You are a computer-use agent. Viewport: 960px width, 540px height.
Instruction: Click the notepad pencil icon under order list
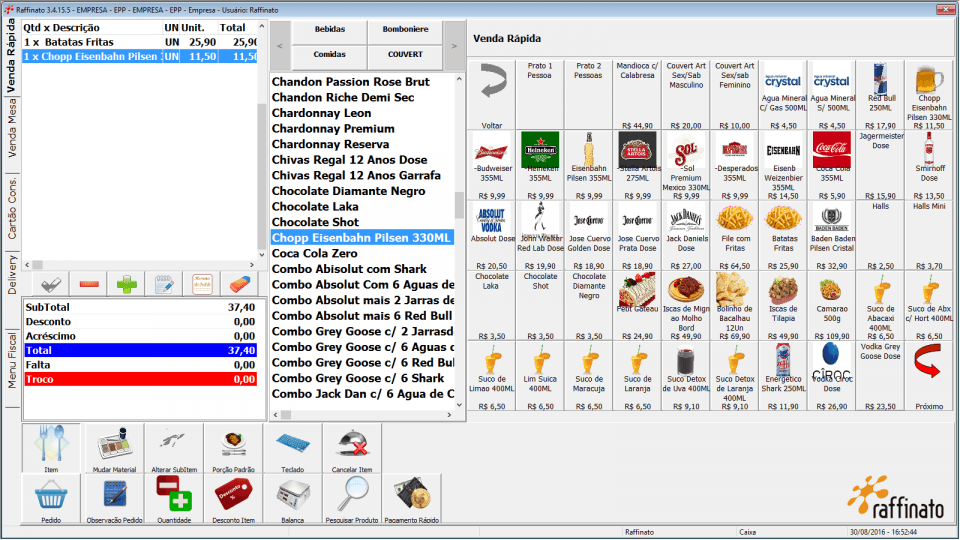164,284
